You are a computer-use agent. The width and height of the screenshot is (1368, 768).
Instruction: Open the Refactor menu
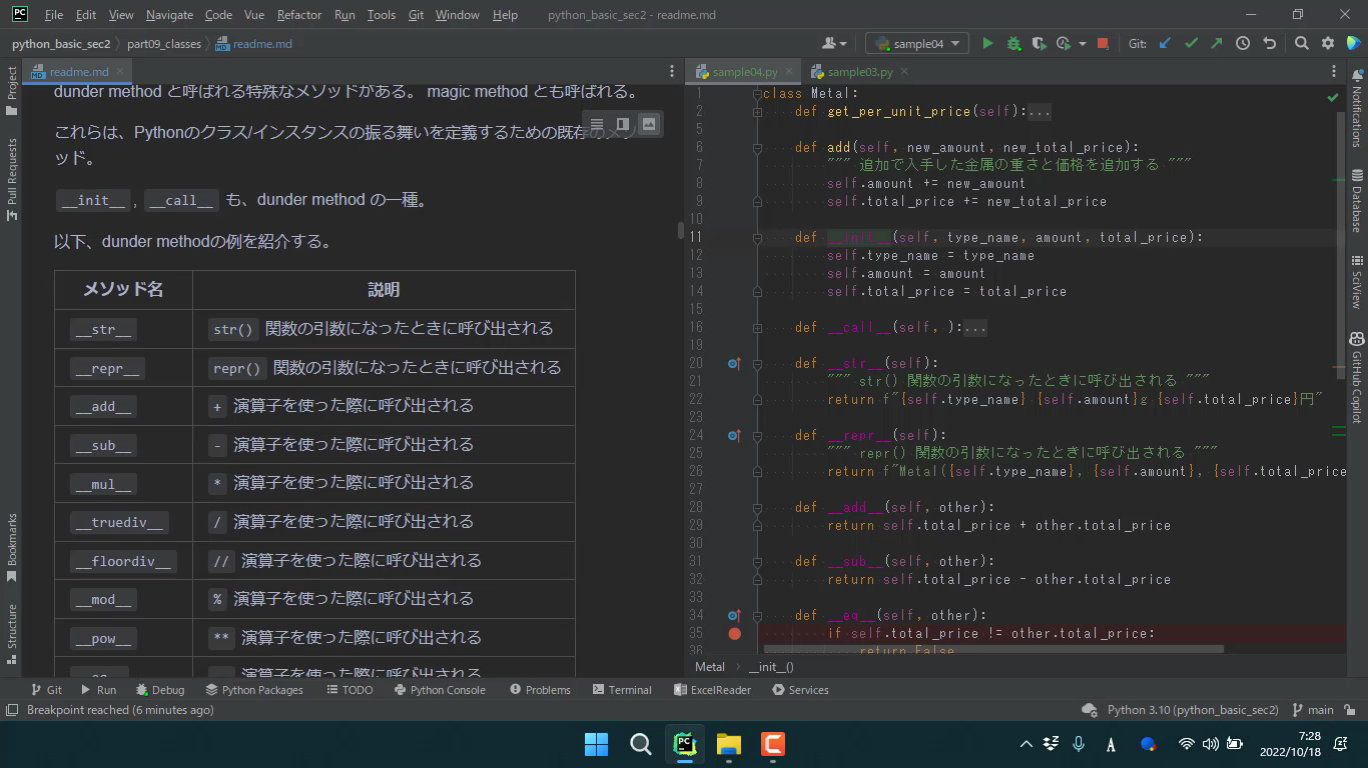click(x=299, y=15)
